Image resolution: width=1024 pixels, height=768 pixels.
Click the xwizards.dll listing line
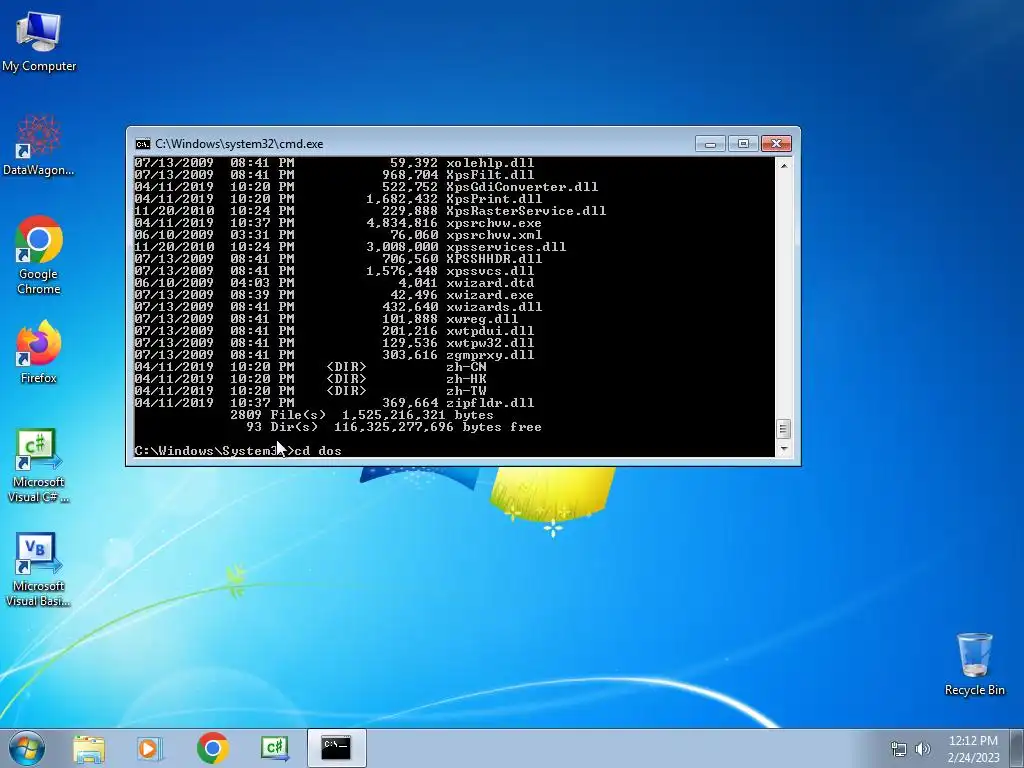coord(338,307)
